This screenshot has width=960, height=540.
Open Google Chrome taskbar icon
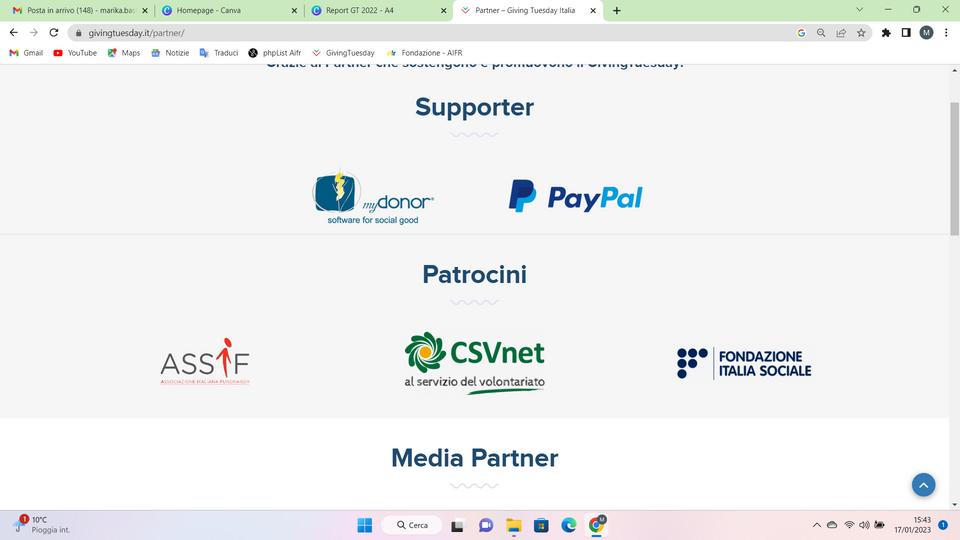597,525
